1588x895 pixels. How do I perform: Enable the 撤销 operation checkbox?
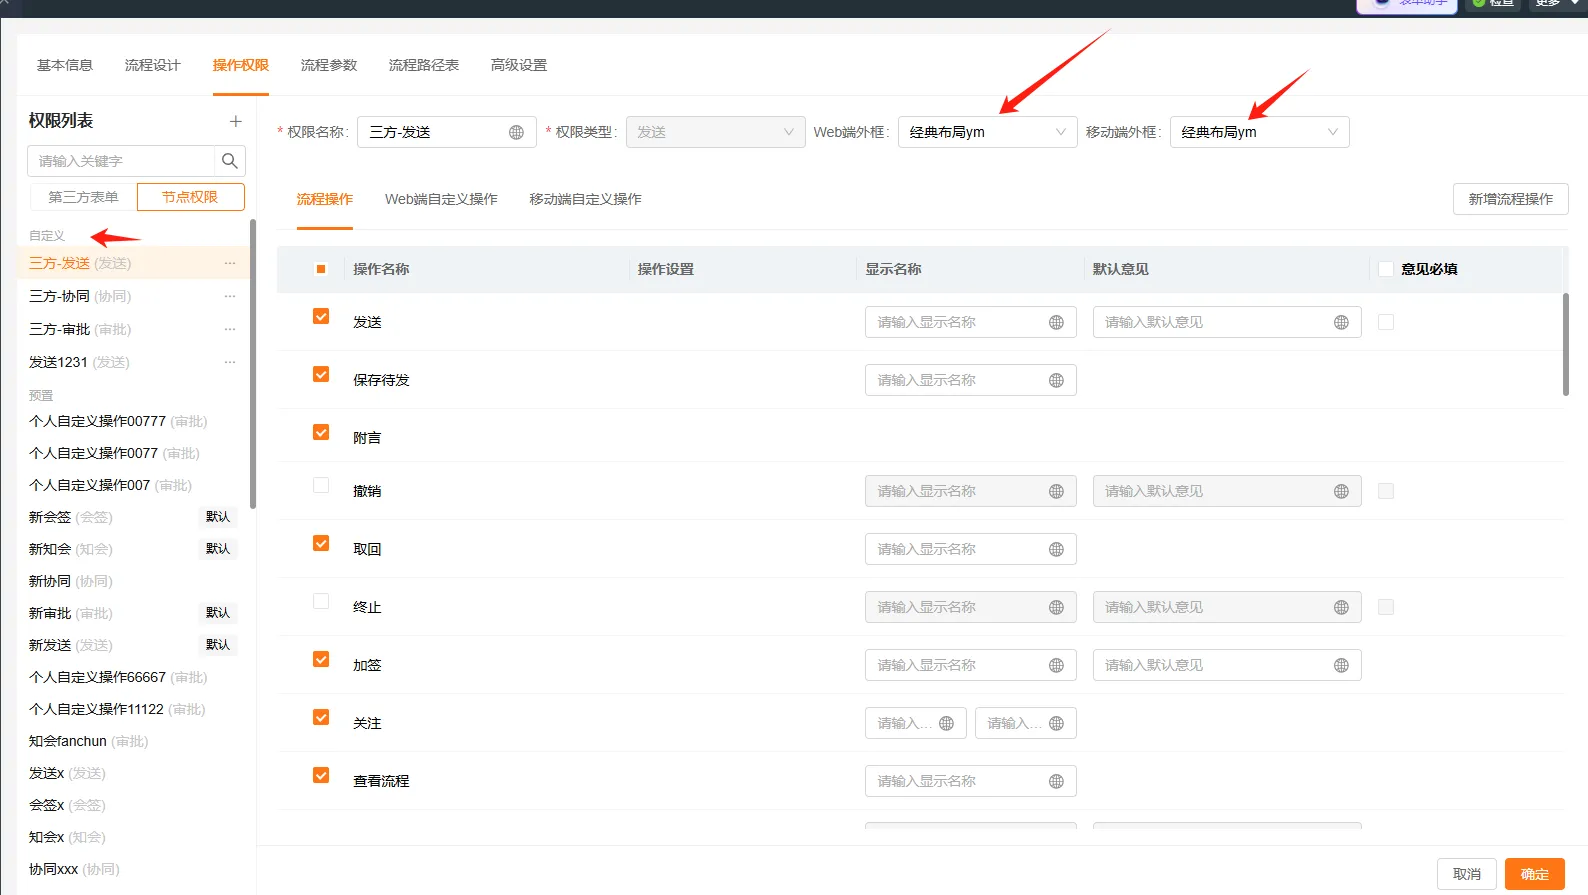pos(321,486)
